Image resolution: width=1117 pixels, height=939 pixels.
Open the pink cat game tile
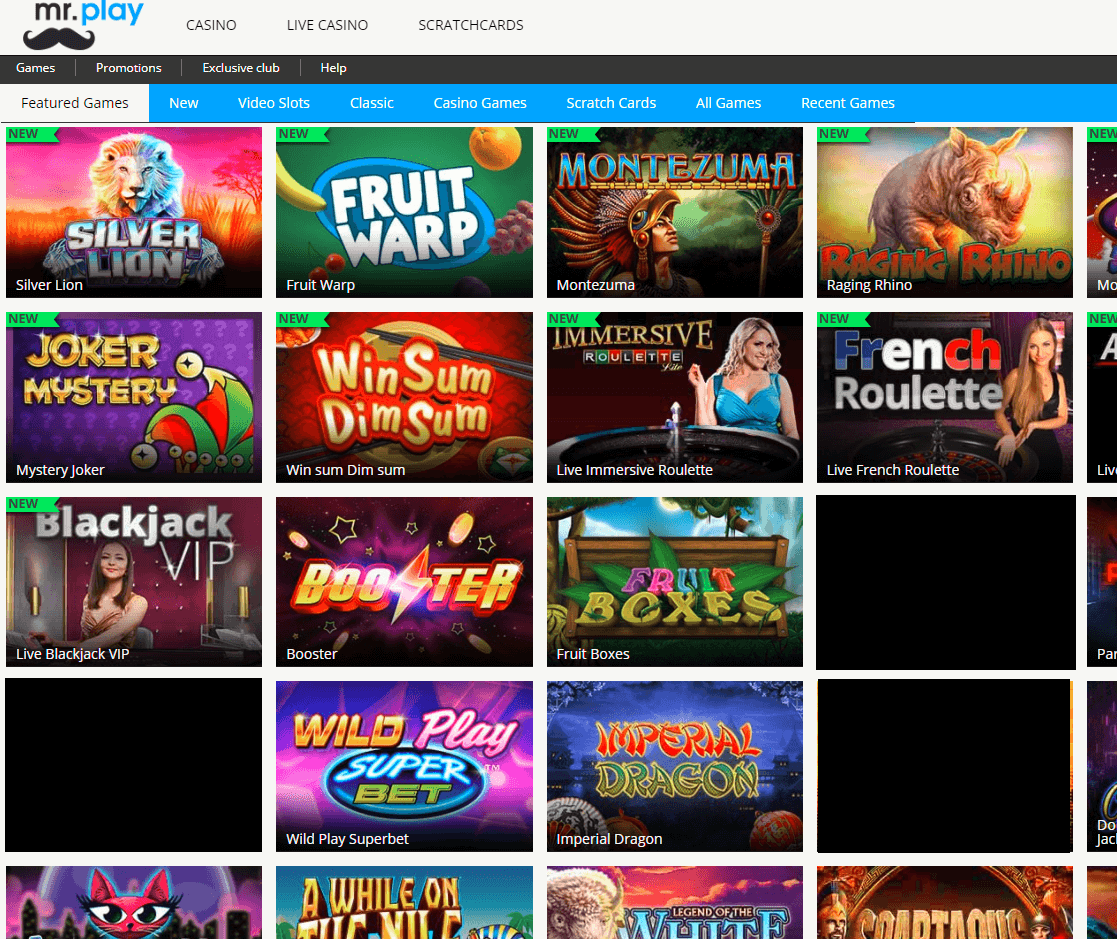pyautogui.click(x=134, y=903)
